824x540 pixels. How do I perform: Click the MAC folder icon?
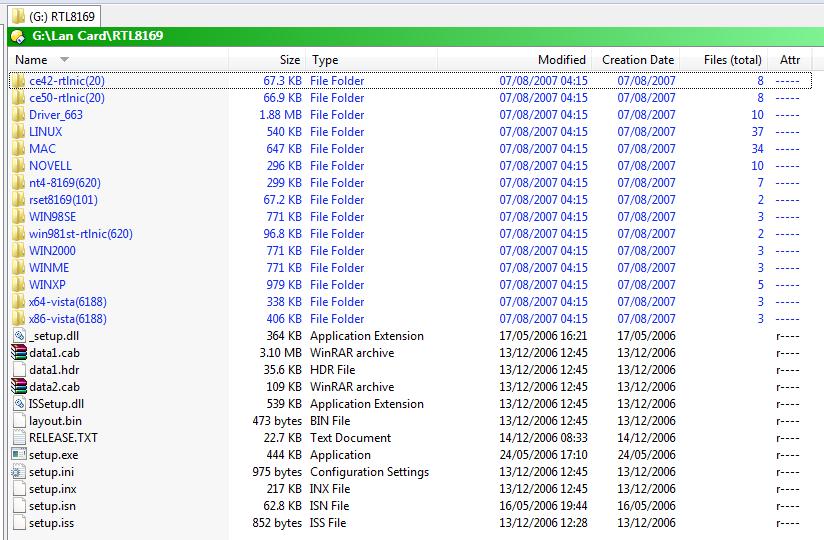[x=18, y=149]
